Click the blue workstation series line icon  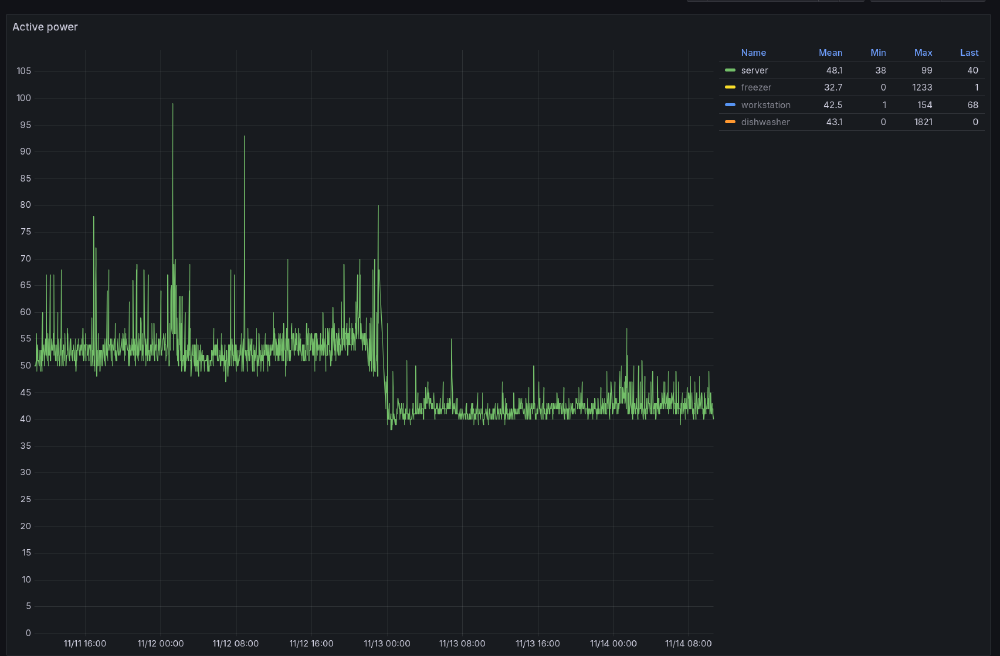click(x=731, y=104)
